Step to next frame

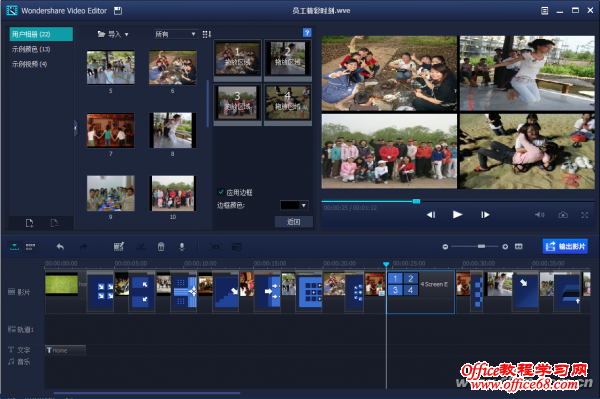(x=485, y=215)
